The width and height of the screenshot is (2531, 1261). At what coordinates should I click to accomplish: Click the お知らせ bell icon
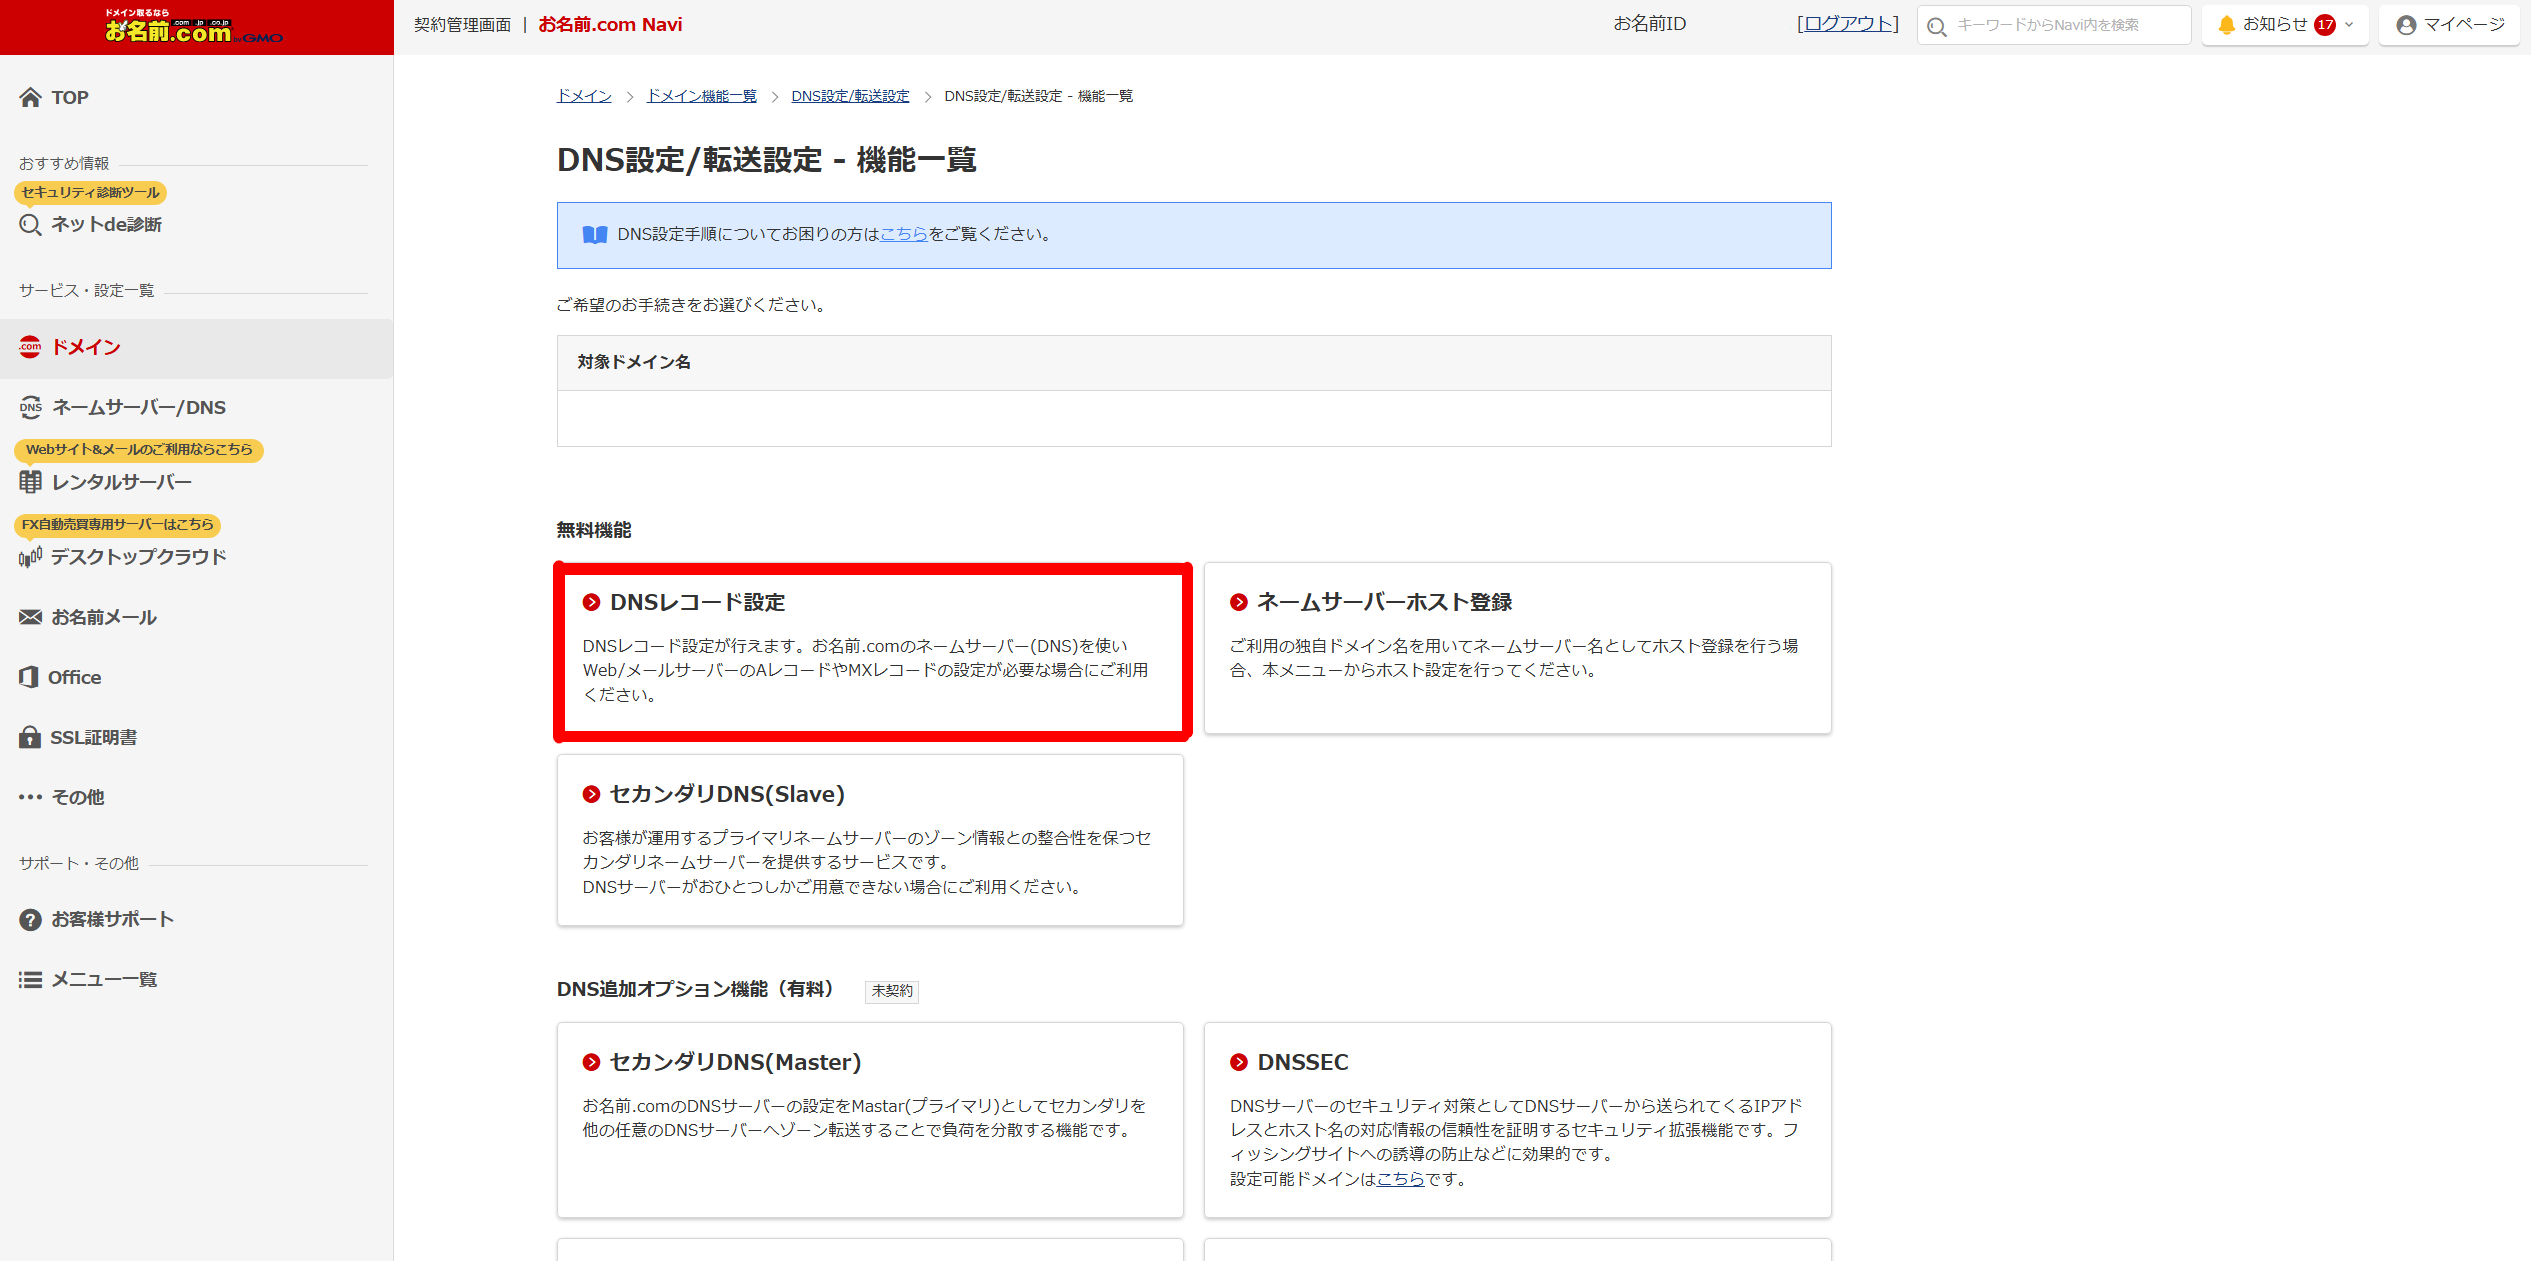point(2226,25)
